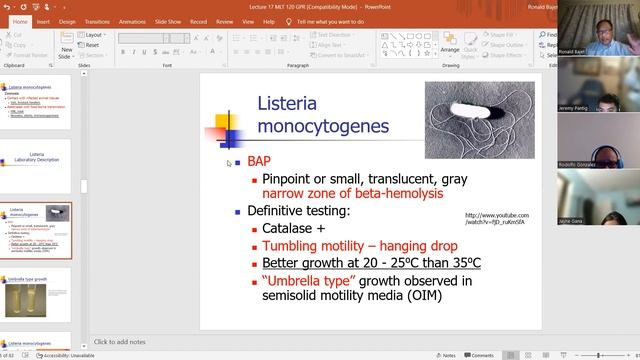Toggle Bold formatting

point(123,52)
